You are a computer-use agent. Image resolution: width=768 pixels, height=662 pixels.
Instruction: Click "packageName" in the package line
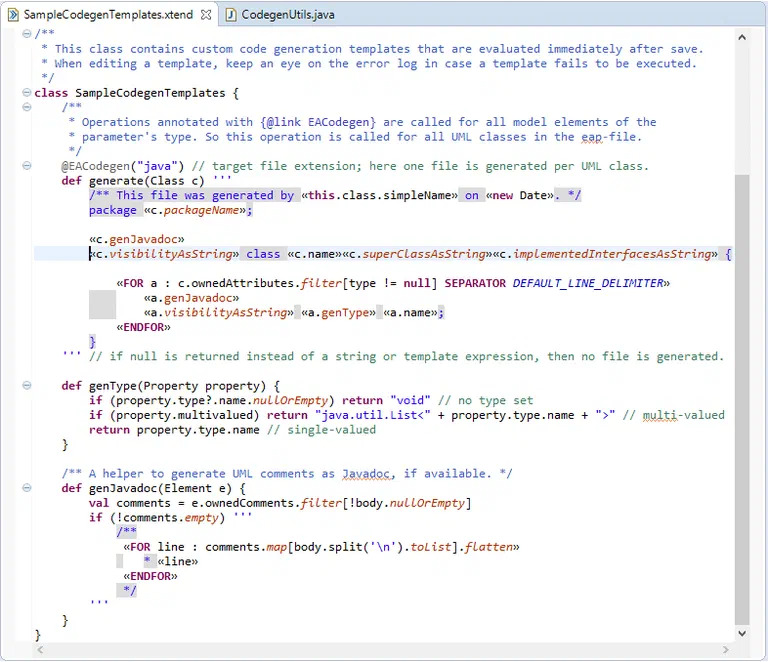pyautogui.click(x=201, y=210)
